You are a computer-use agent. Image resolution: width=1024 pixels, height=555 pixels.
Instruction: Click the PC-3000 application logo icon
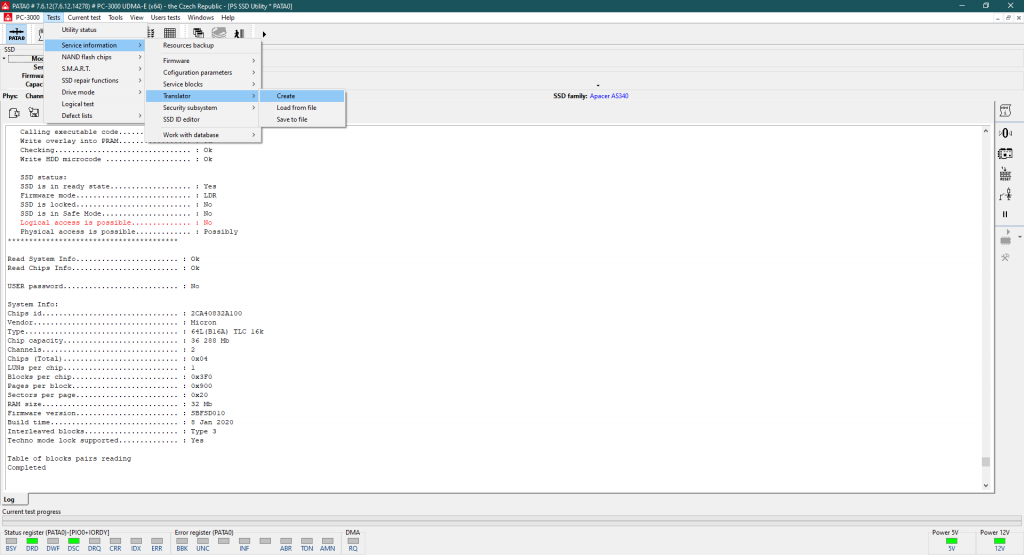[x=8, y=17]
